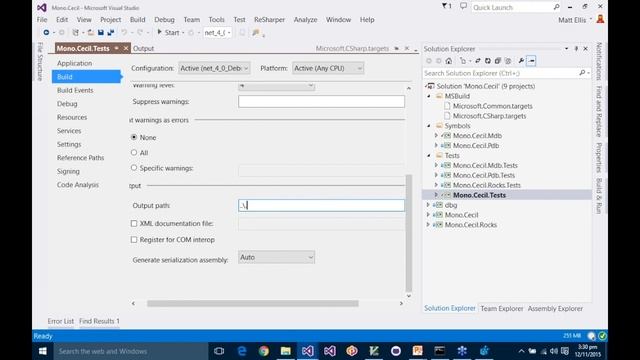640x360 pixels.
Task: Click Sync with Active Document icon
Action: tap(478, 61)
